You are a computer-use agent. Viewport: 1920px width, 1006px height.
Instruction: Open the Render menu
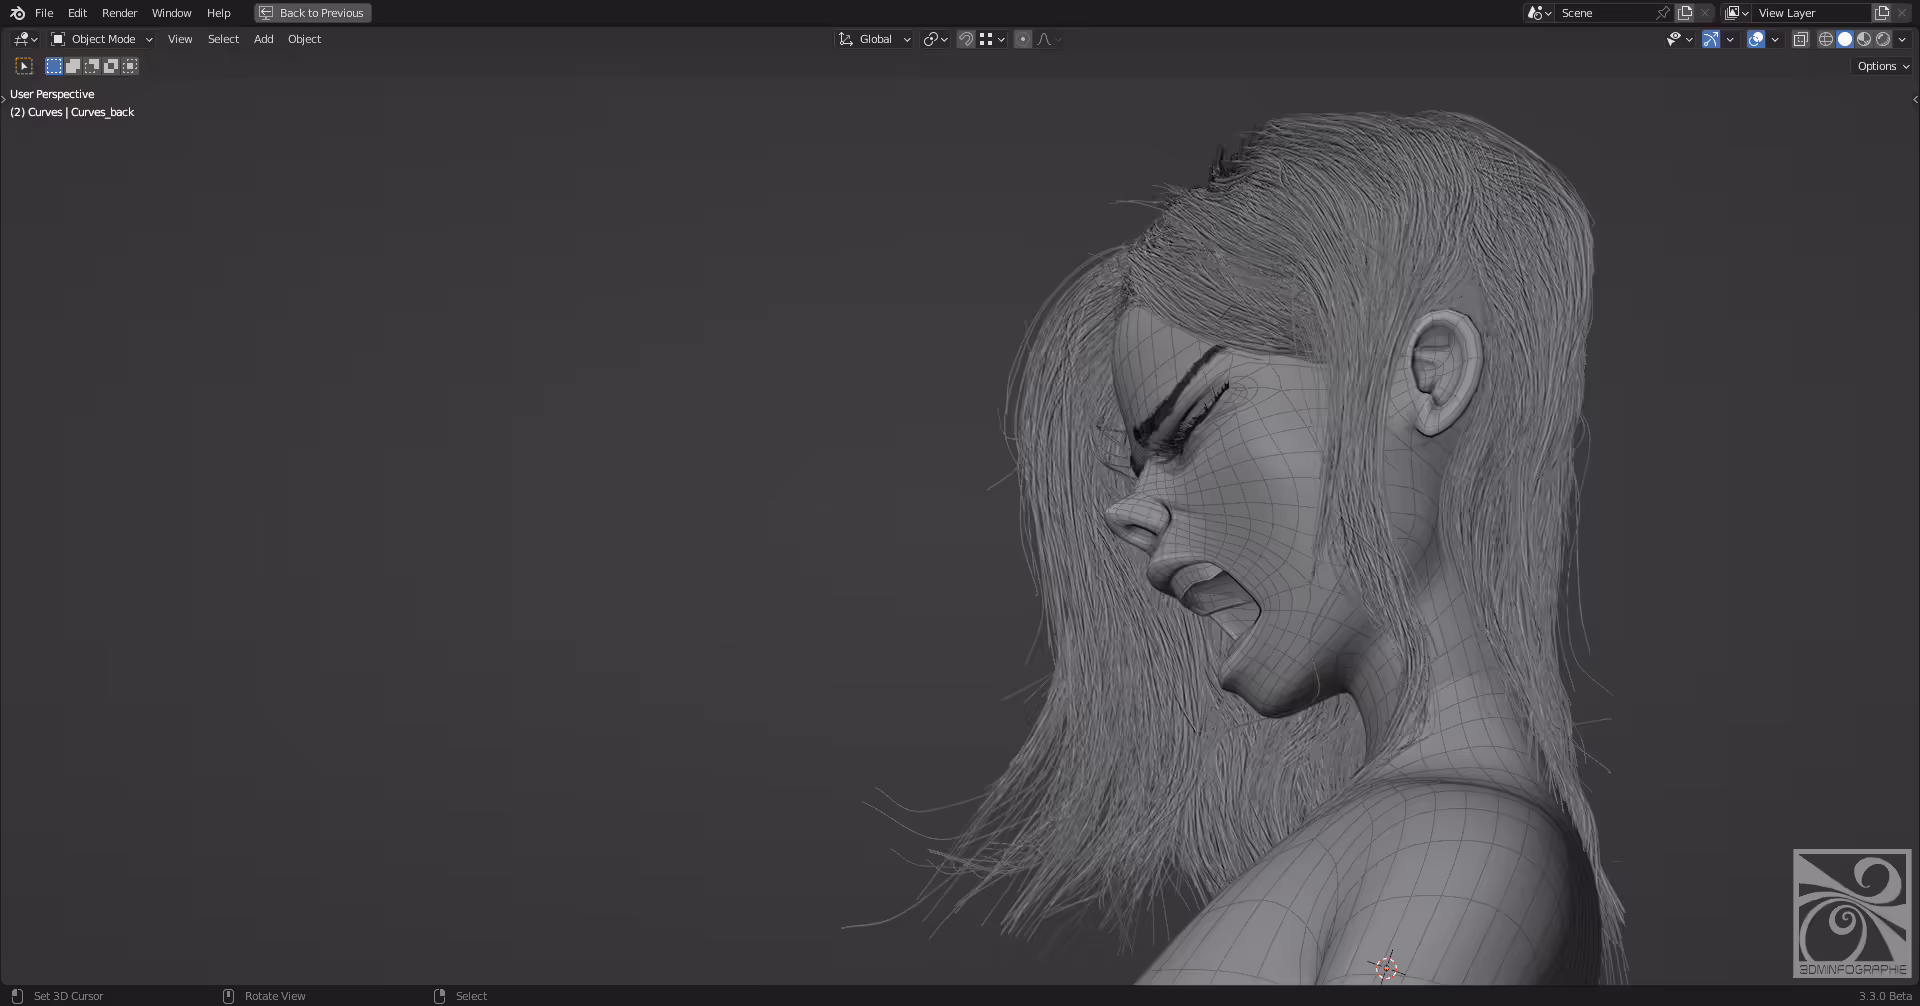[x=119, y=13]
